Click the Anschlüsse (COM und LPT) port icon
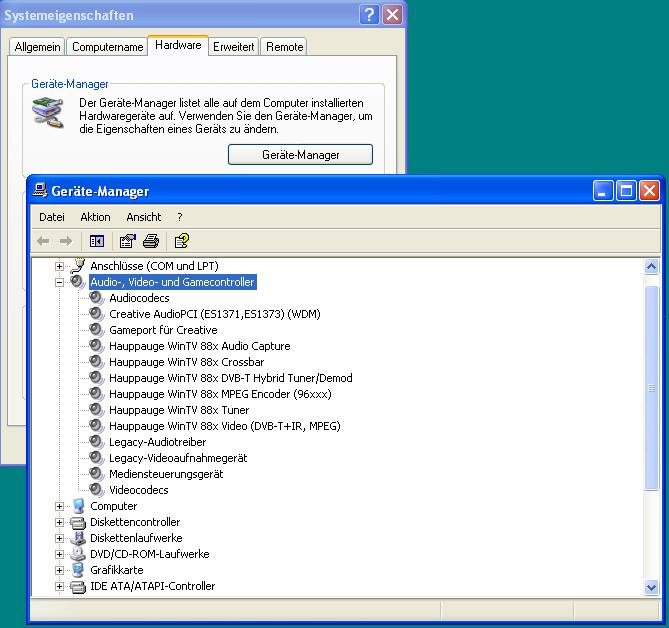This screenshot has height=628, width=669. coord(78,265)
